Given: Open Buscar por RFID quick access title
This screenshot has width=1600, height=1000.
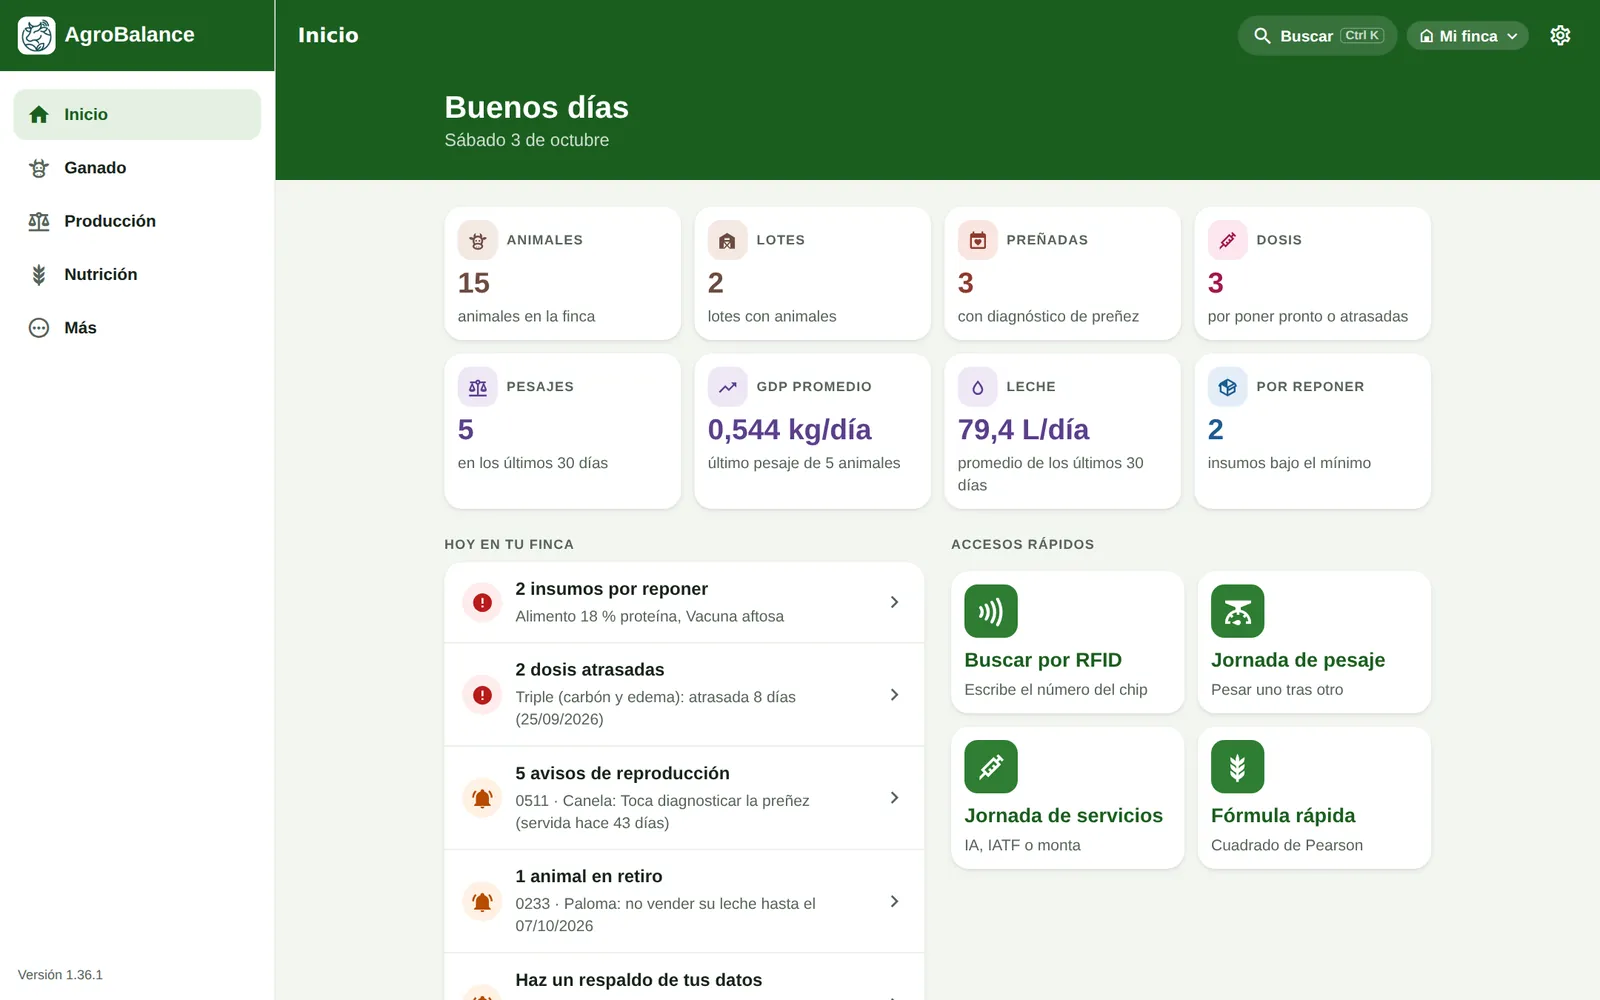Looking at the screenshot, I should tap(1043, 660).
